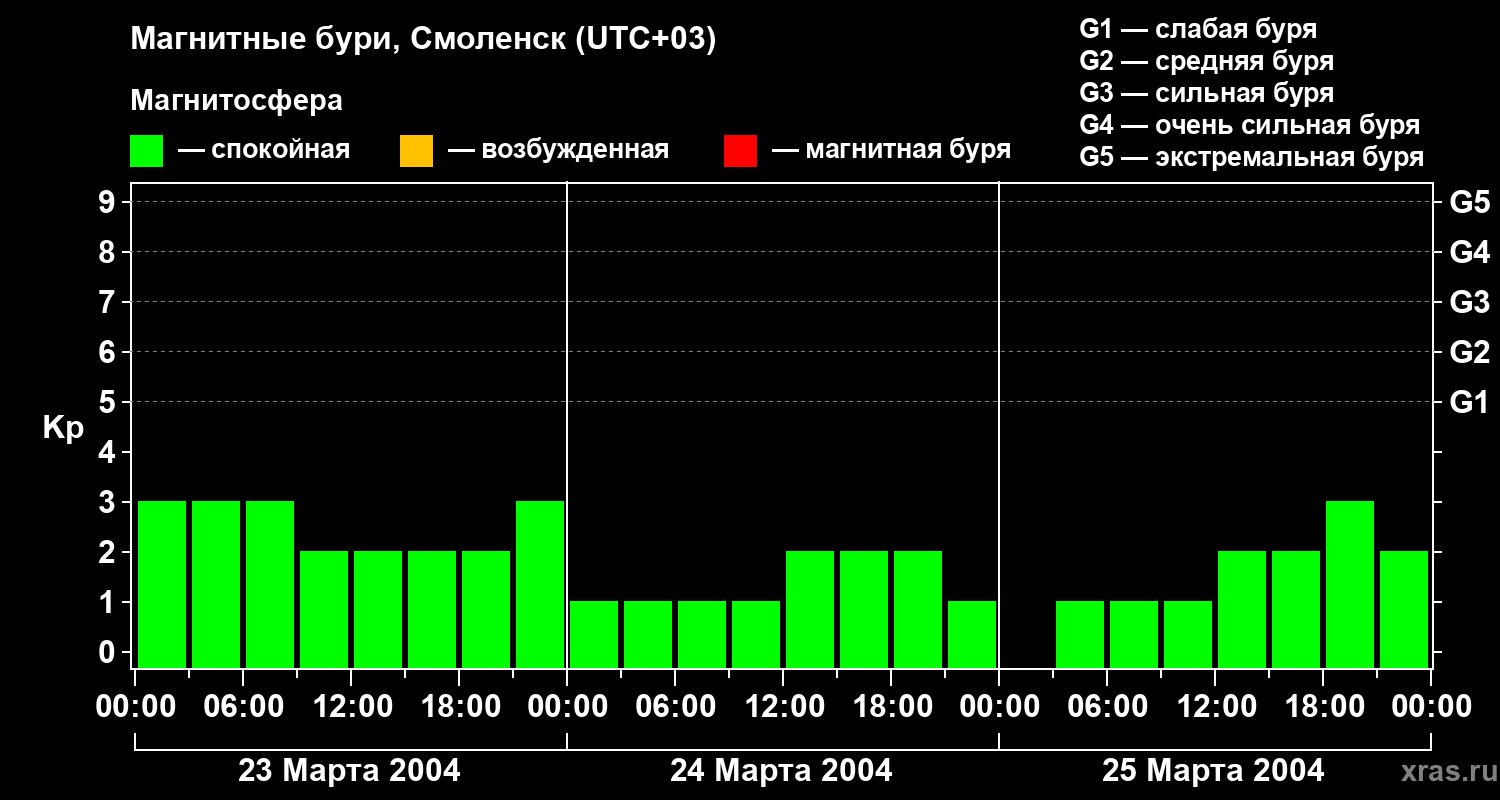This screenshot has height=800, width=1500.
Task: Click the '06:00' time label for 25 Марта
Action: (1107, 706)
